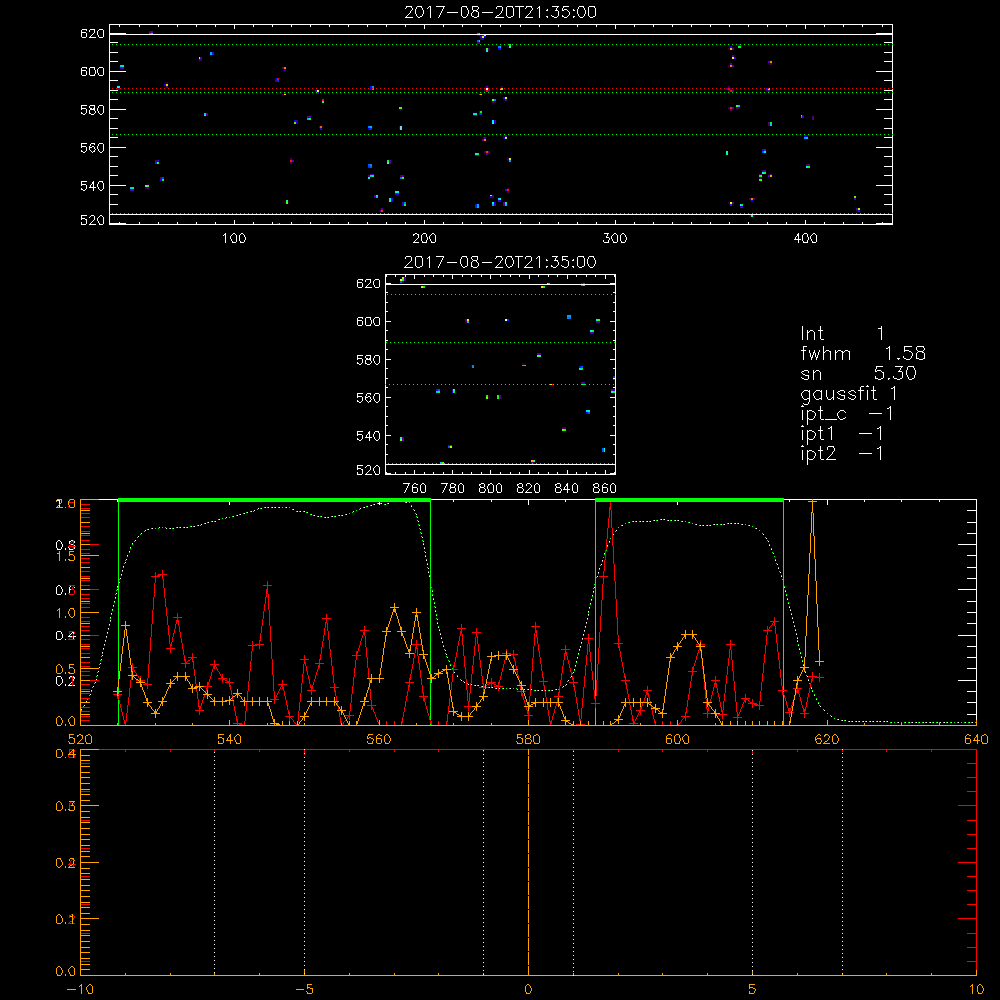Click the thick green bar spanning 589 to 614
Screen dimensions: 1000x1000
689,500
